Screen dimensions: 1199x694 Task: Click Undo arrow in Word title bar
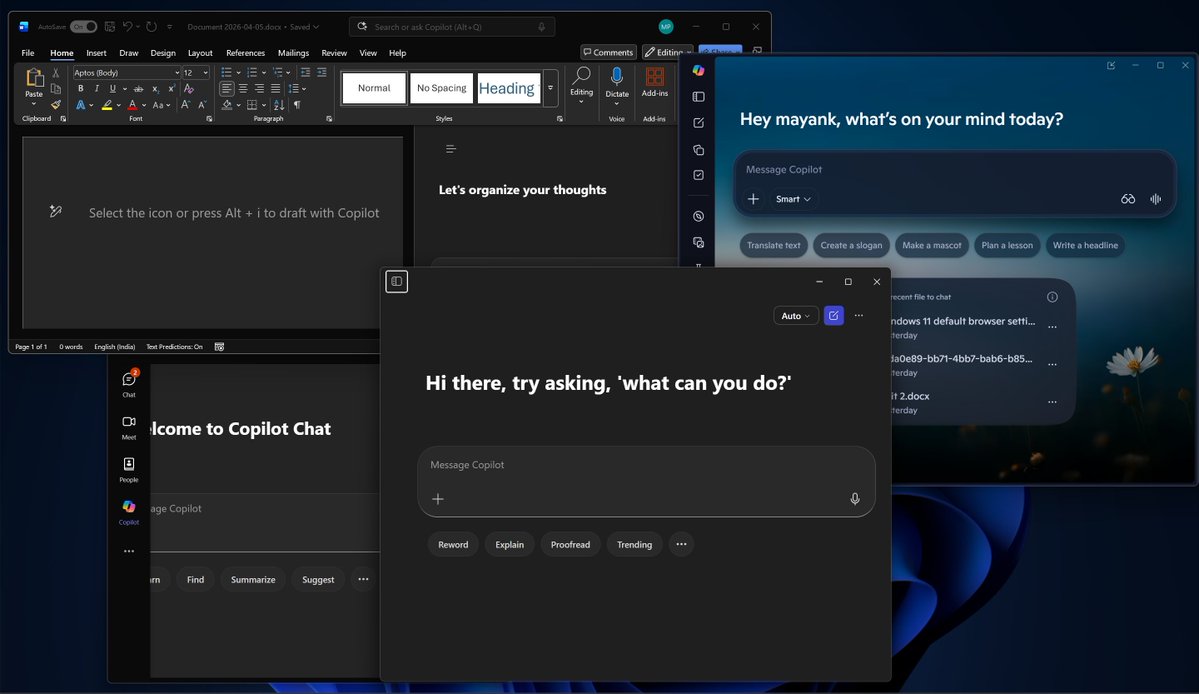point(128,27)
